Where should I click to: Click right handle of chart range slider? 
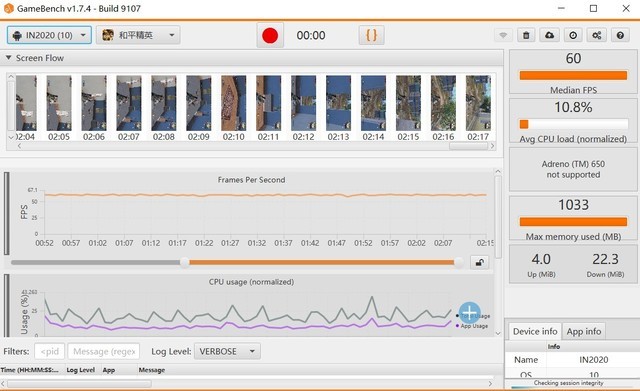459,262
